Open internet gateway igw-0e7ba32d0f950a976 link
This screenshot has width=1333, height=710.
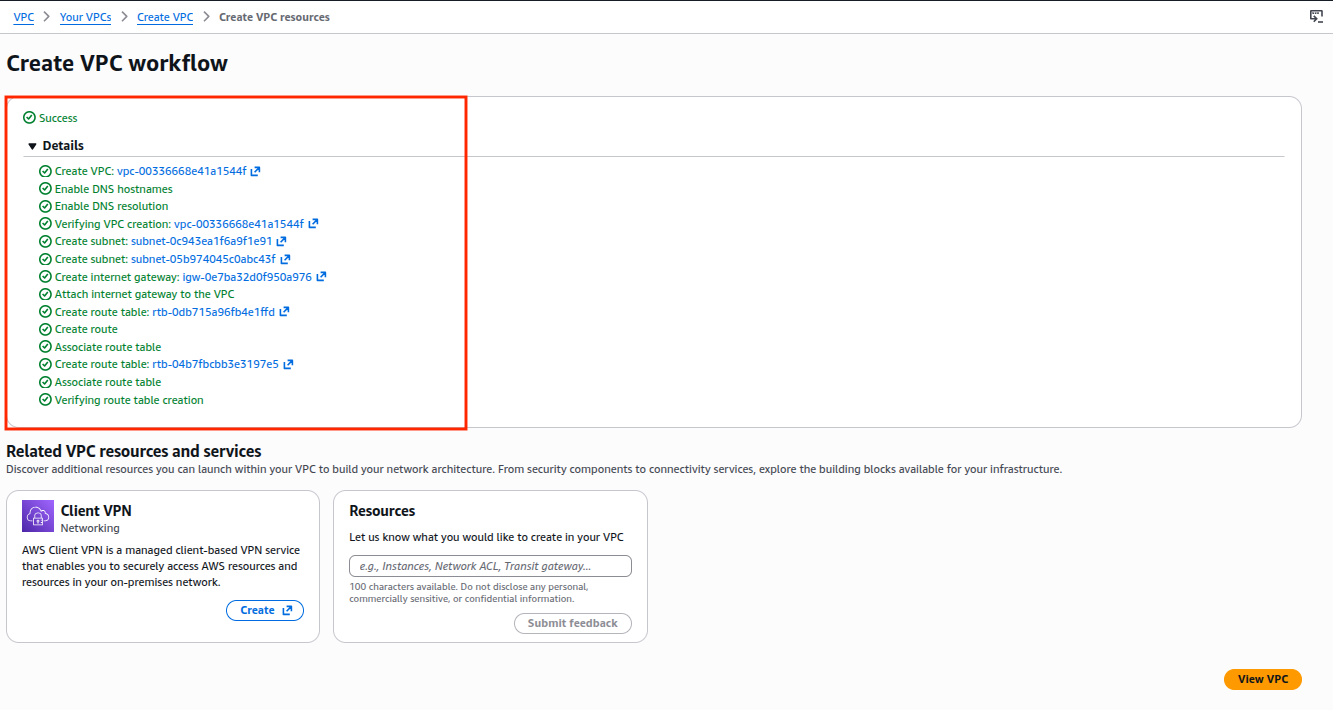247,277
